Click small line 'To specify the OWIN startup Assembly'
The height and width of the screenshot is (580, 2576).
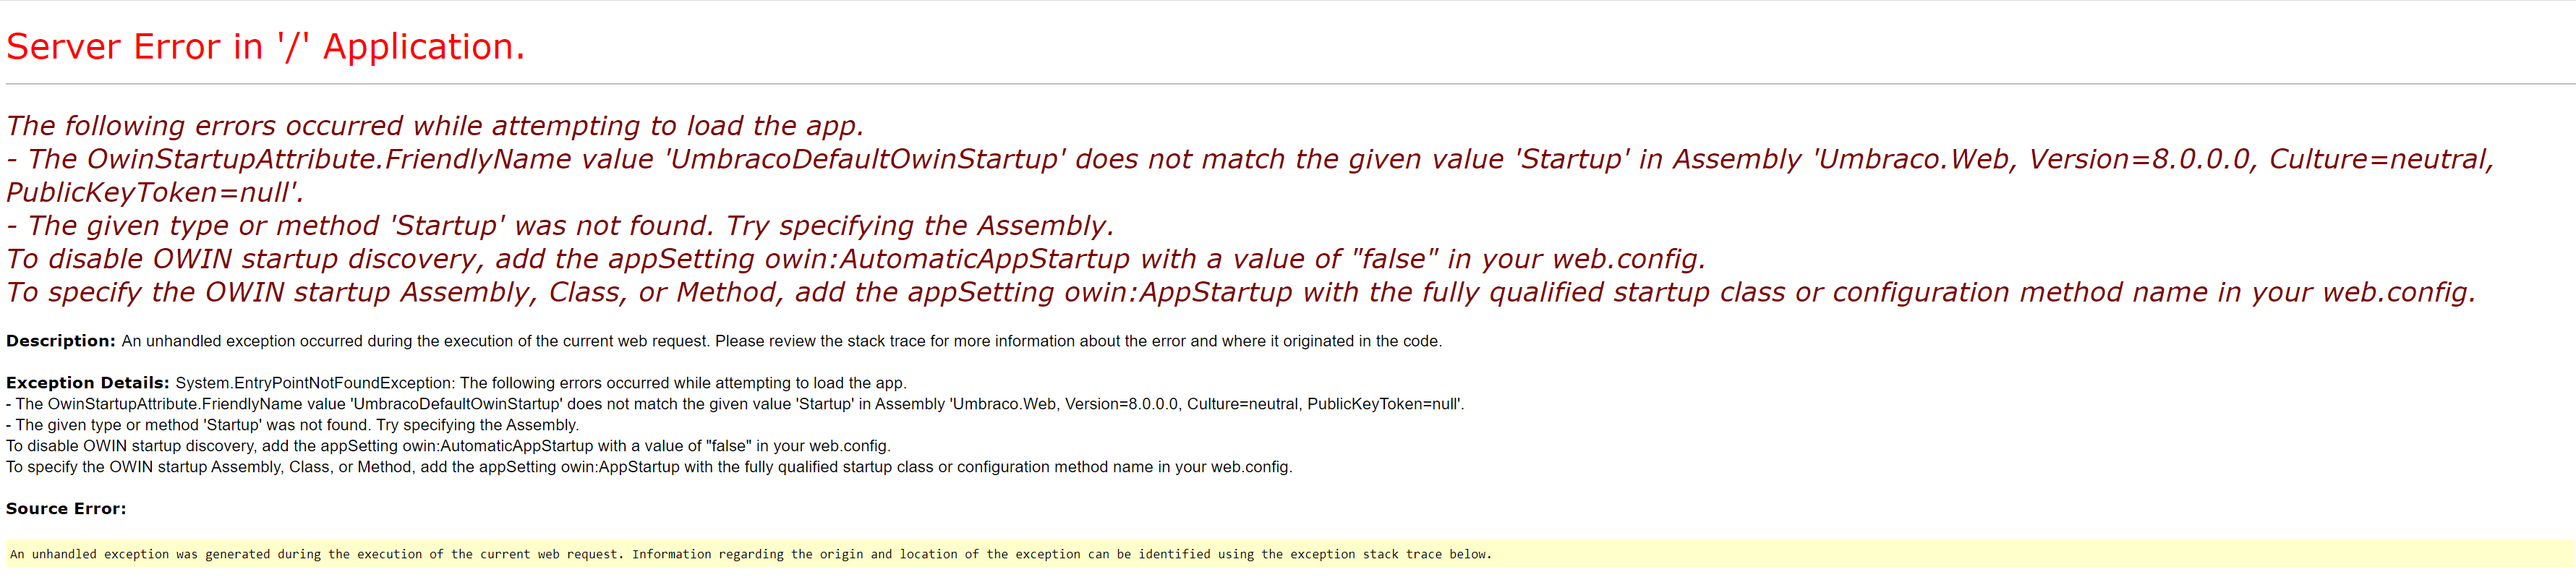tap(649, 467)
